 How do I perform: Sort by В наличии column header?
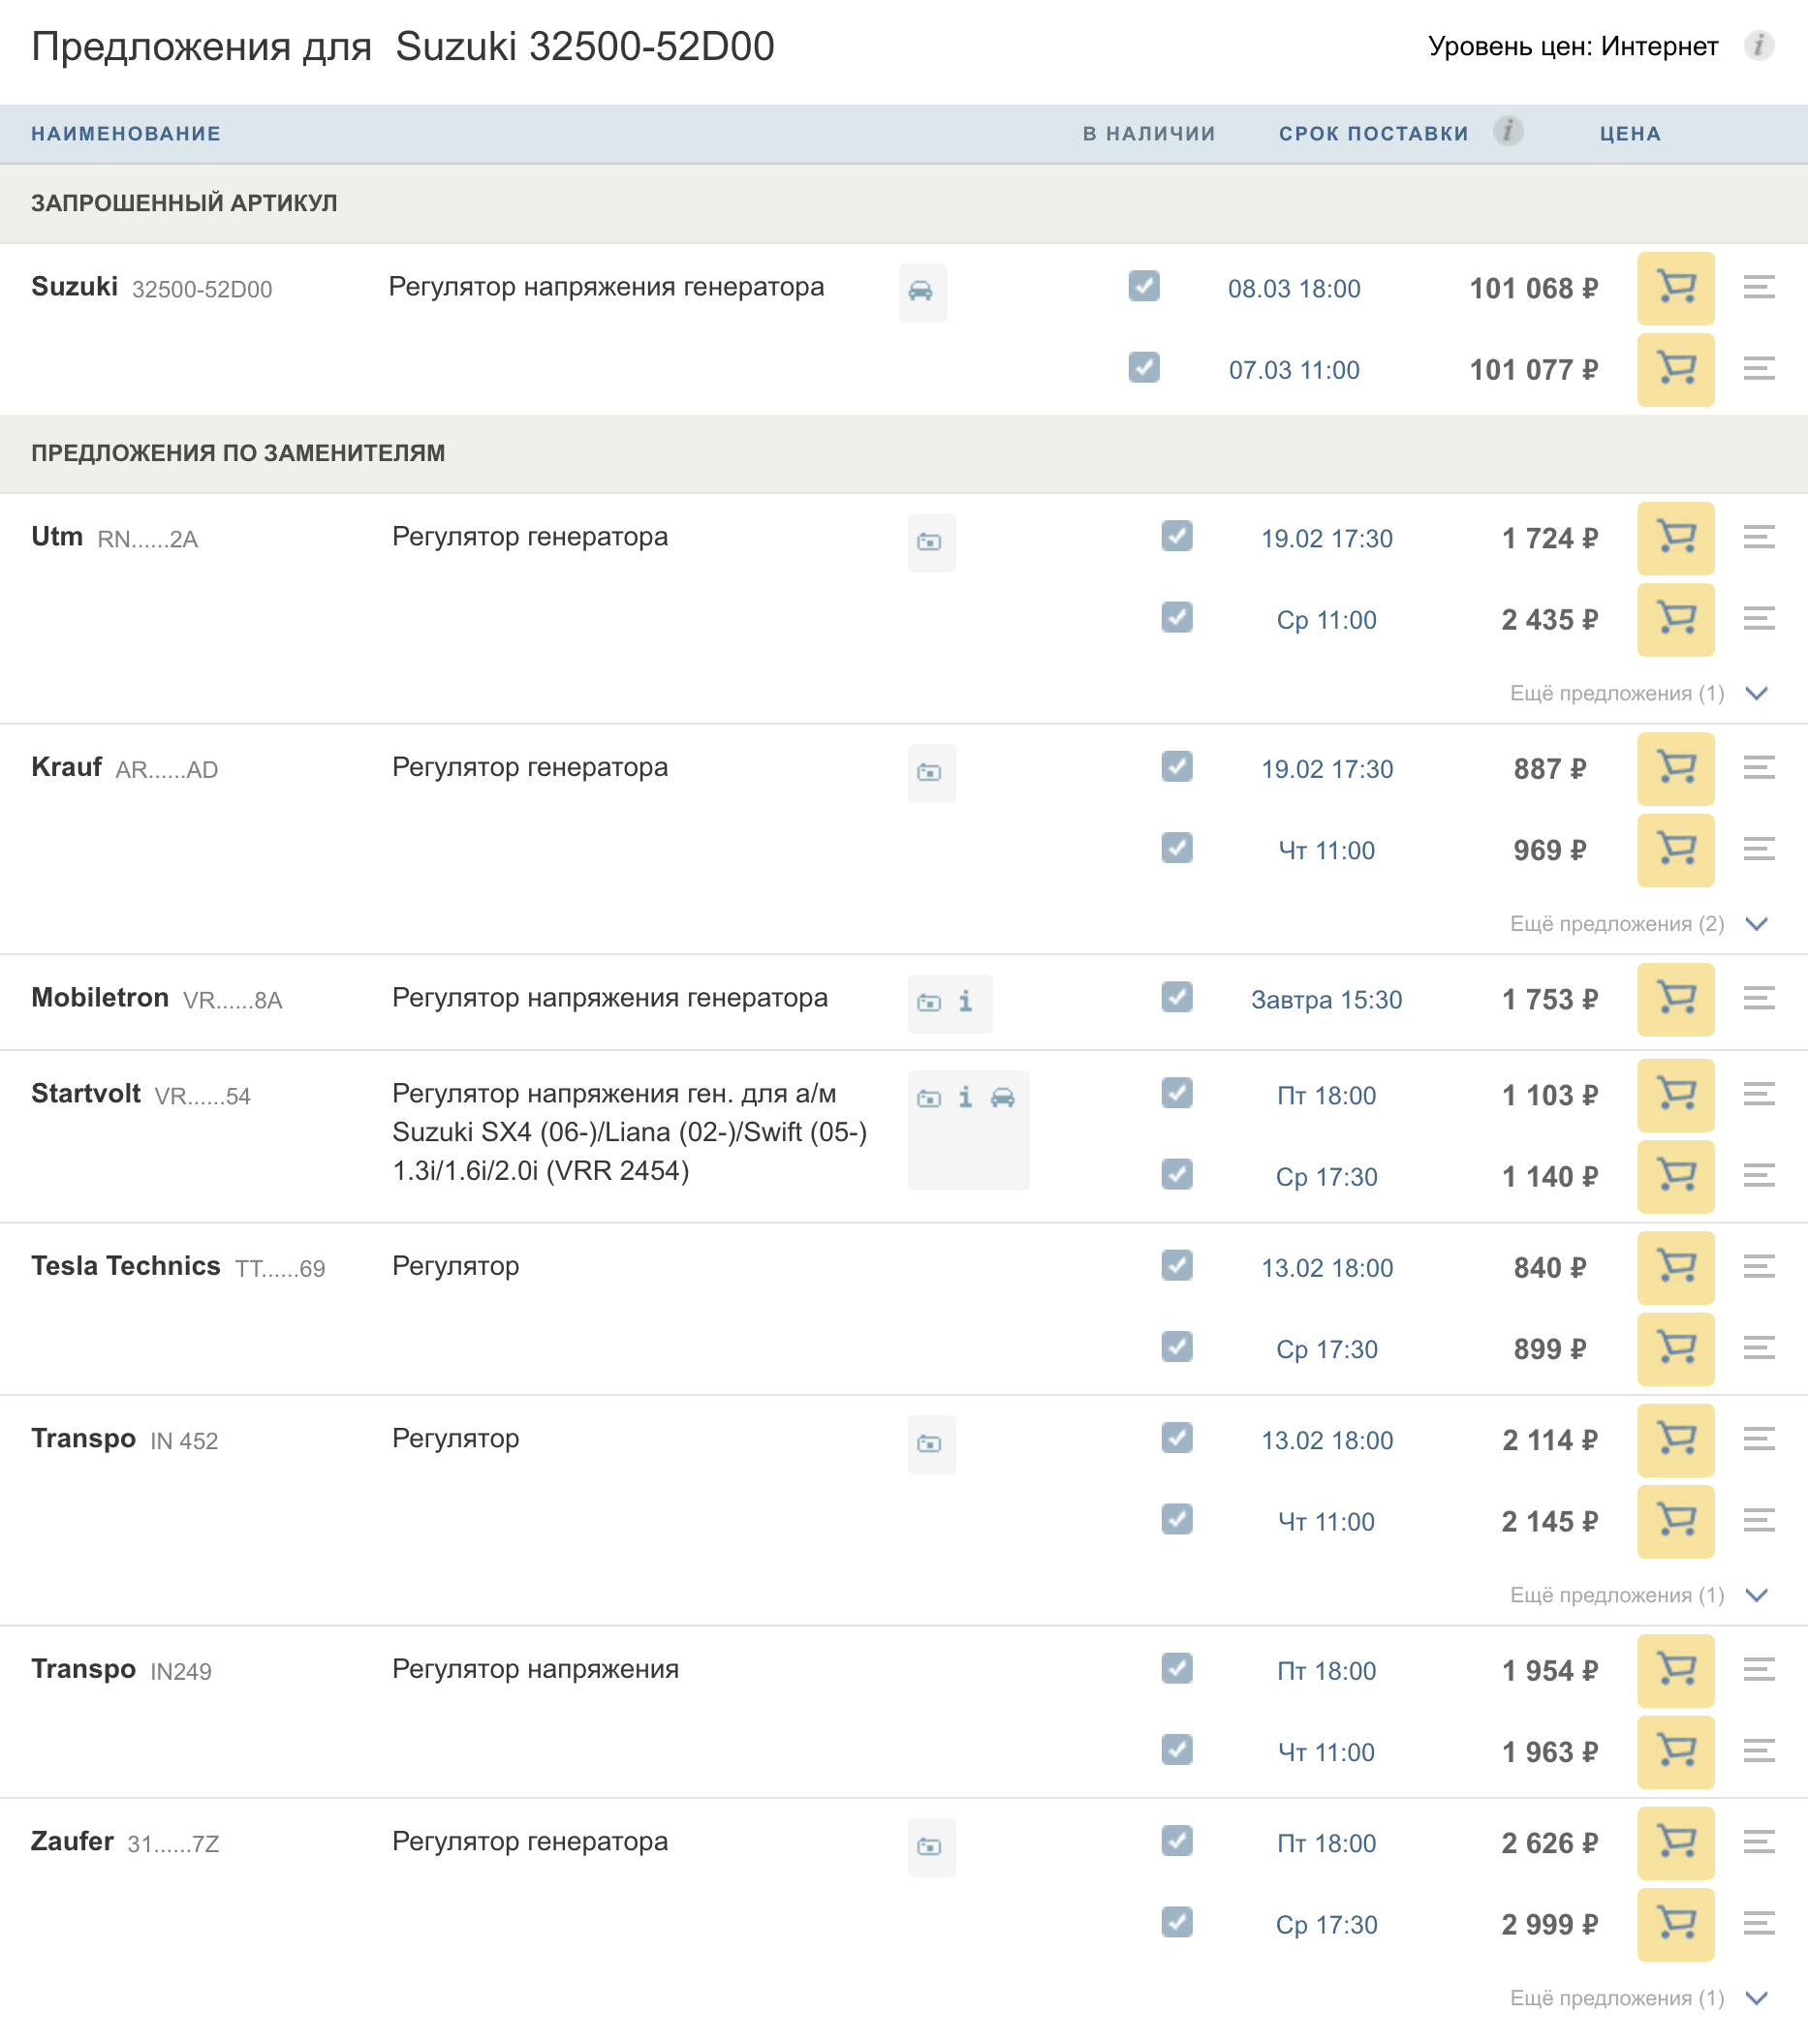pyautogui.click(x=1149, y=134)
